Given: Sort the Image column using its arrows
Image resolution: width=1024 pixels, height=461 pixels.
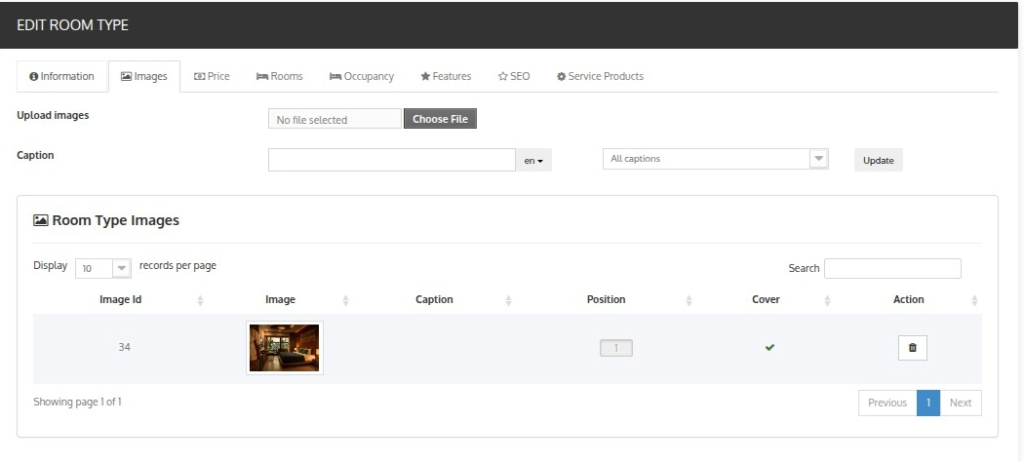Looking at the screenshot, I should (x=345, y=300).
